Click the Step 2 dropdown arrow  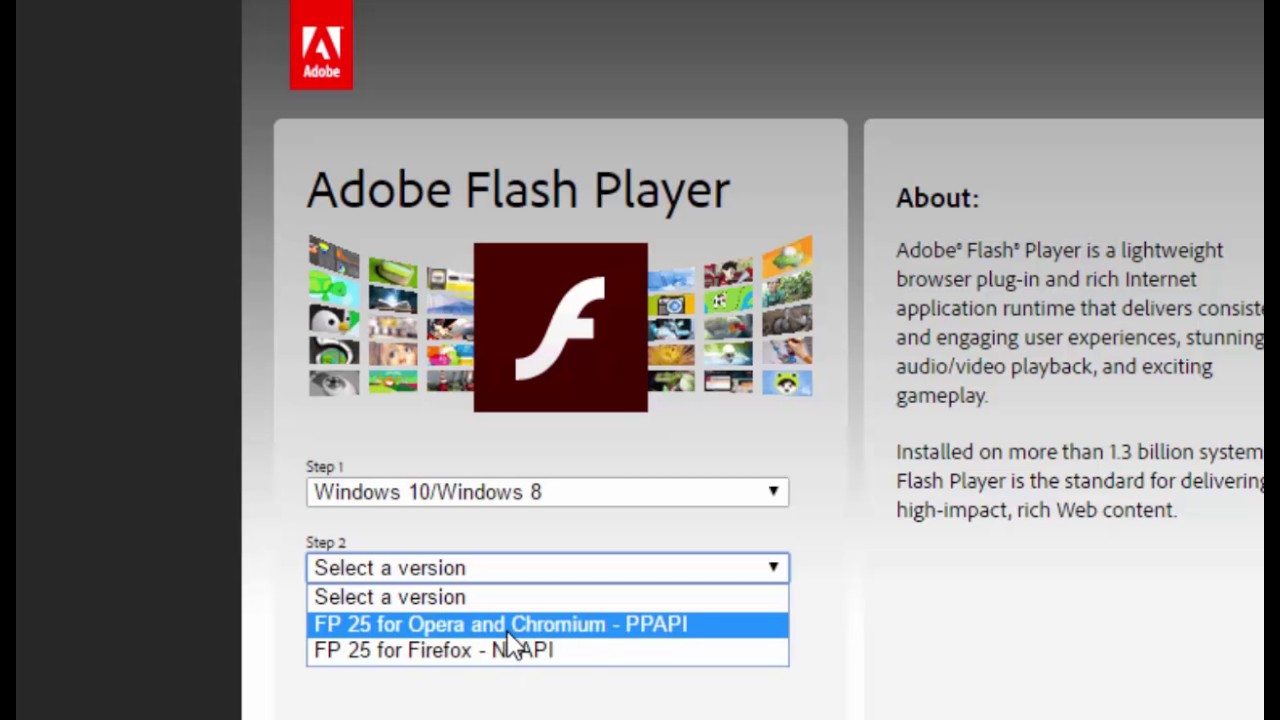pos(773,568)
